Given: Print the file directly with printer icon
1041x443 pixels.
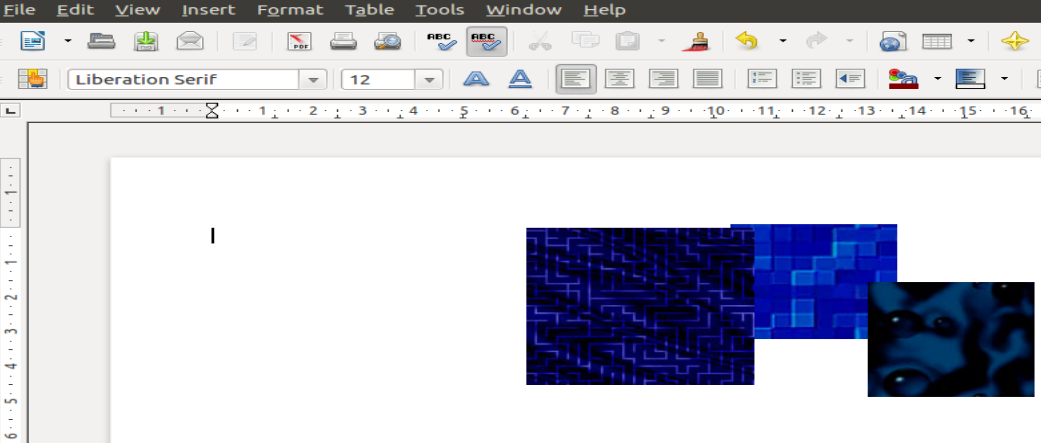Looking at the screenshot, I should pos(343,41).
